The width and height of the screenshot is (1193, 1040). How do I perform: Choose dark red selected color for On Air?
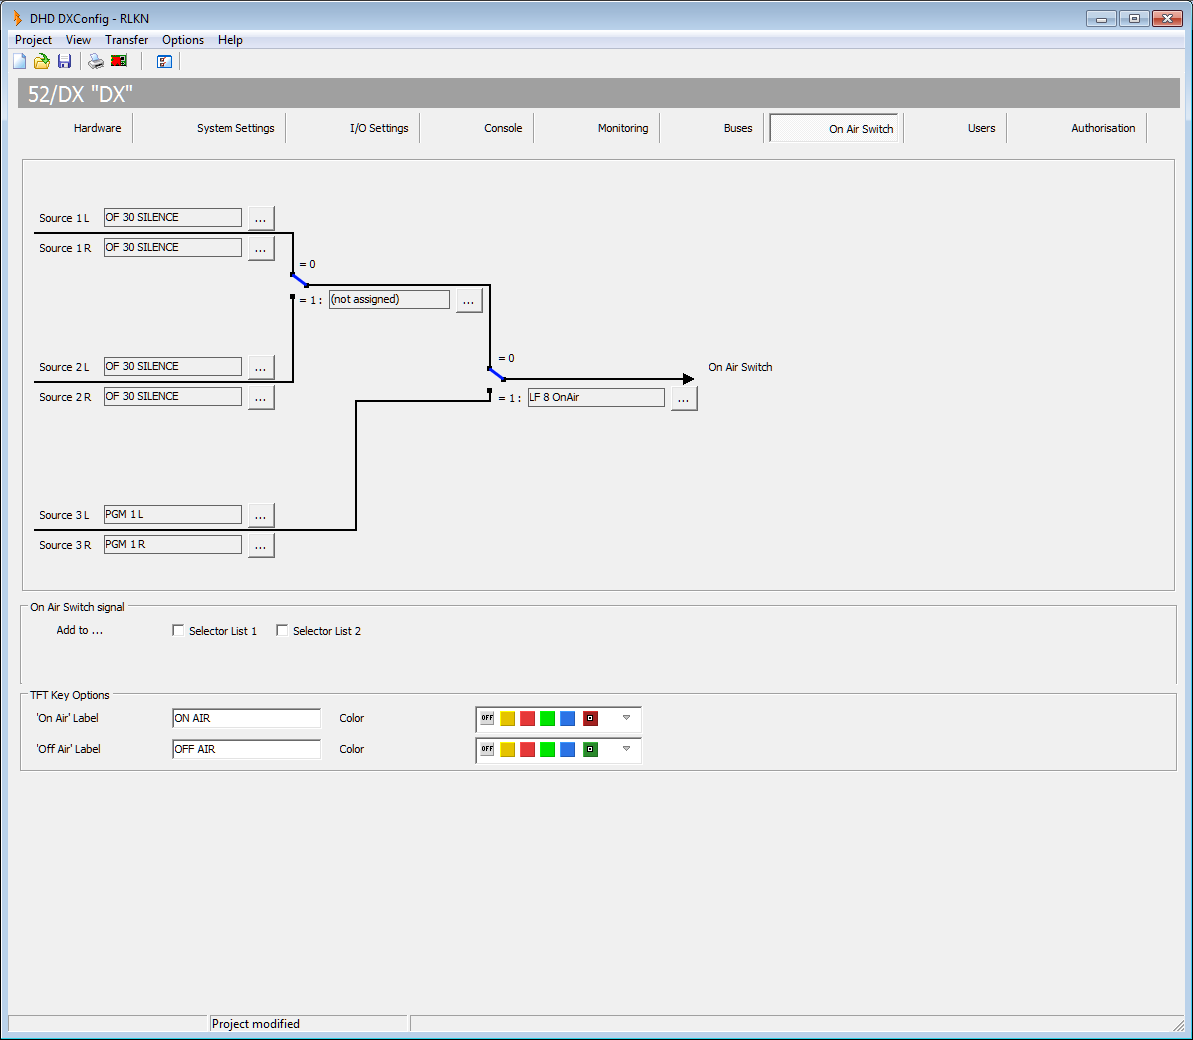point(590,718)
